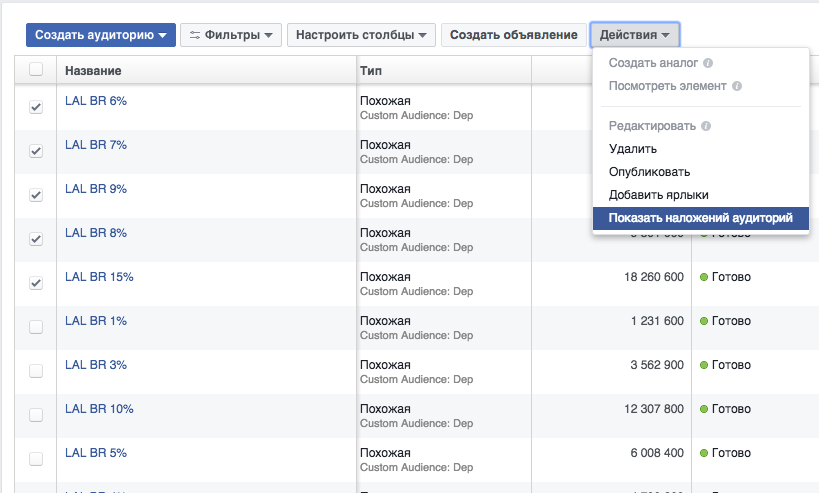This screenshot has width=819, height=493.
Task: Click the sliders icon on the Фильтры button
Action: click(194, 35)
